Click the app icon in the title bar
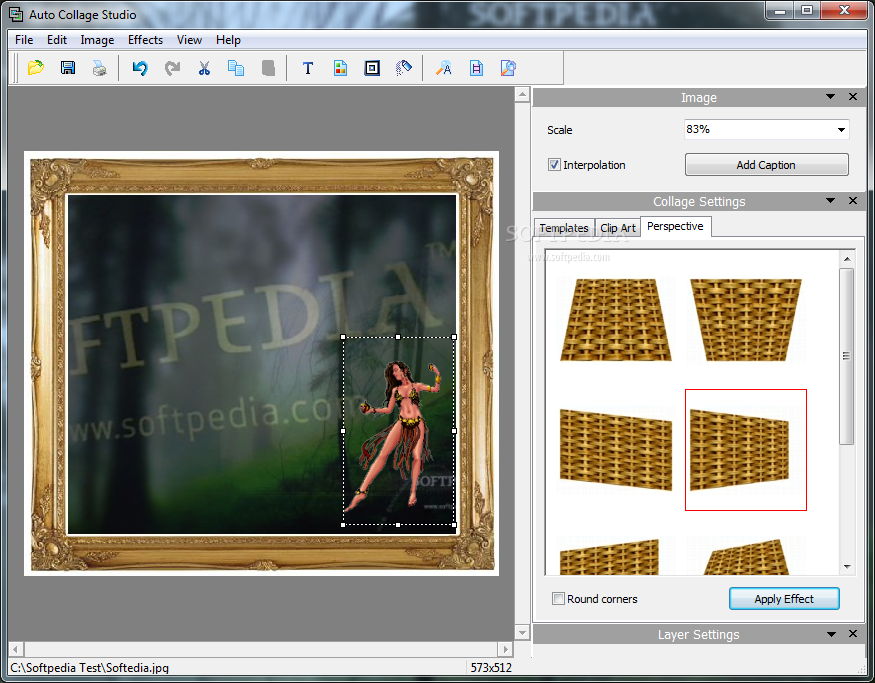875x683 pixels. [16, 15]
